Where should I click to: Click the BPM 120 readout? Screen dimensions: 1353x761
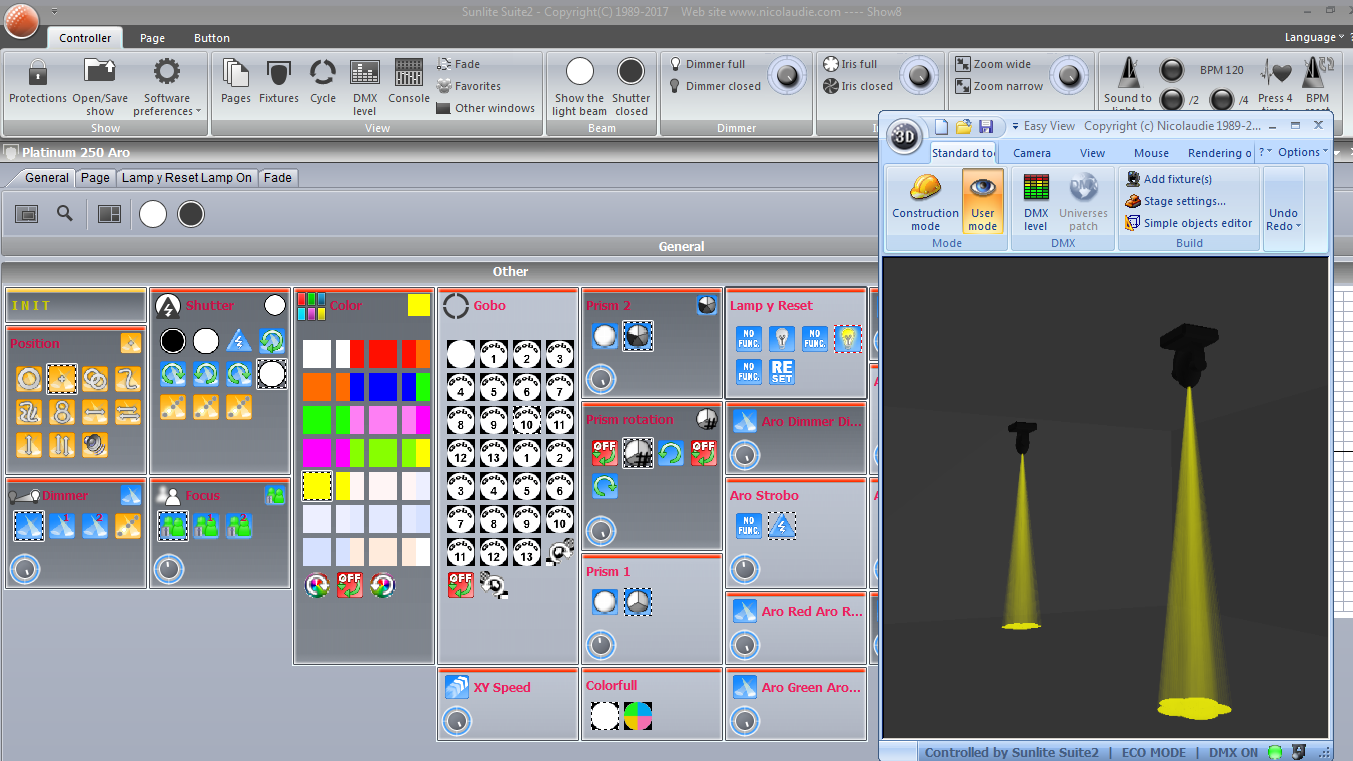point(1222,70)
